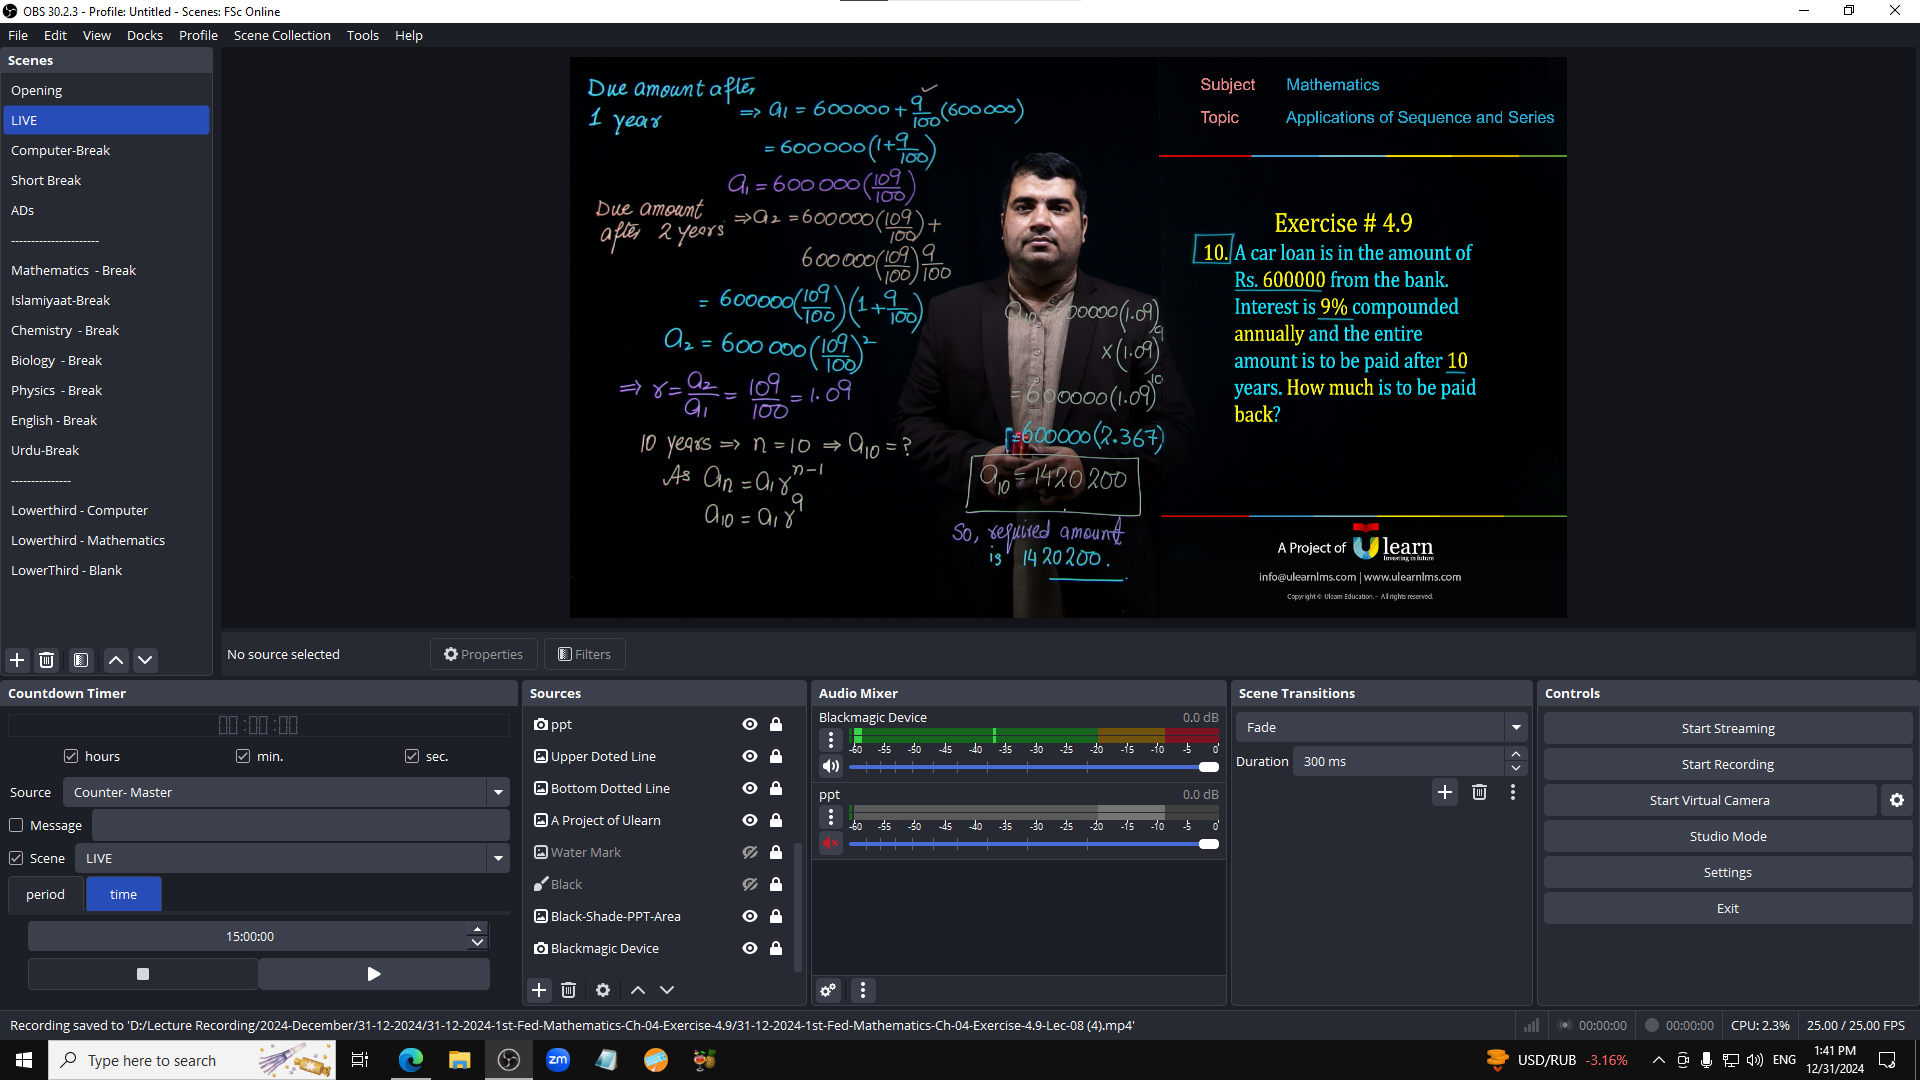Move source up arrow in Sources dock
The image size is (1920, 1080).
(x=638, y=990)
